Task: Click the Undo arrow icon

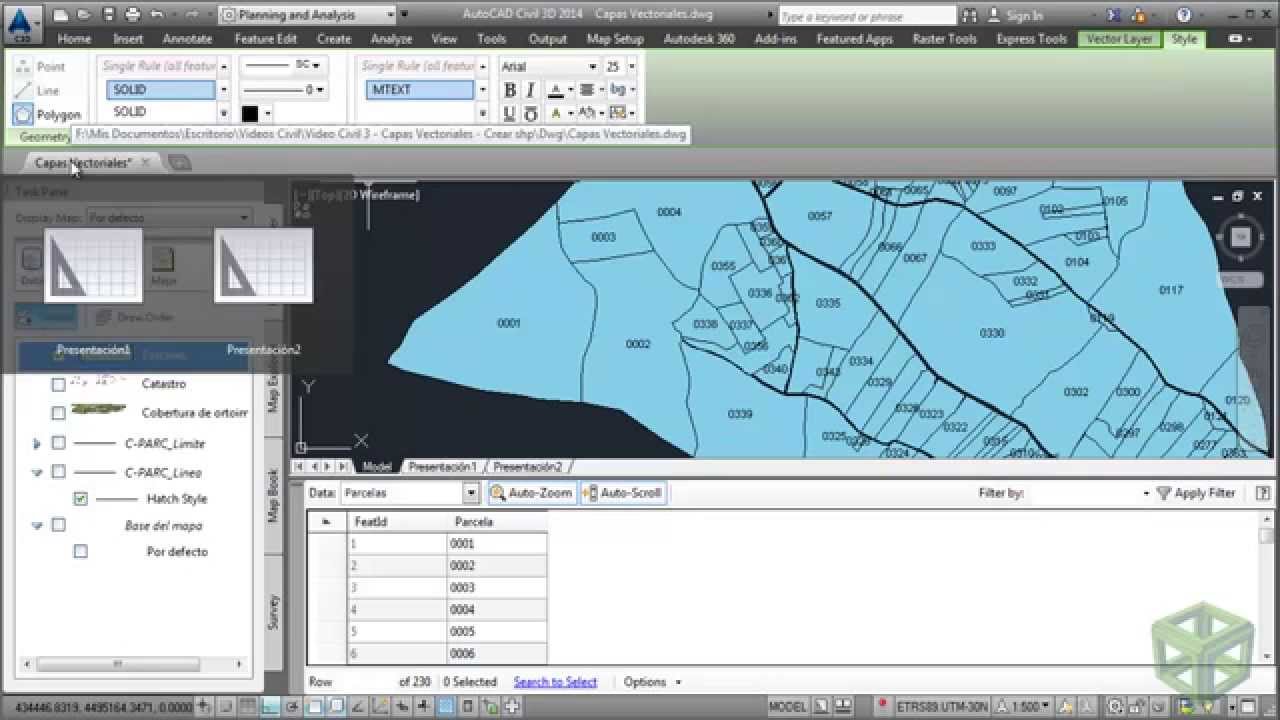Action: pyautogui.click(x=157, y=15)
